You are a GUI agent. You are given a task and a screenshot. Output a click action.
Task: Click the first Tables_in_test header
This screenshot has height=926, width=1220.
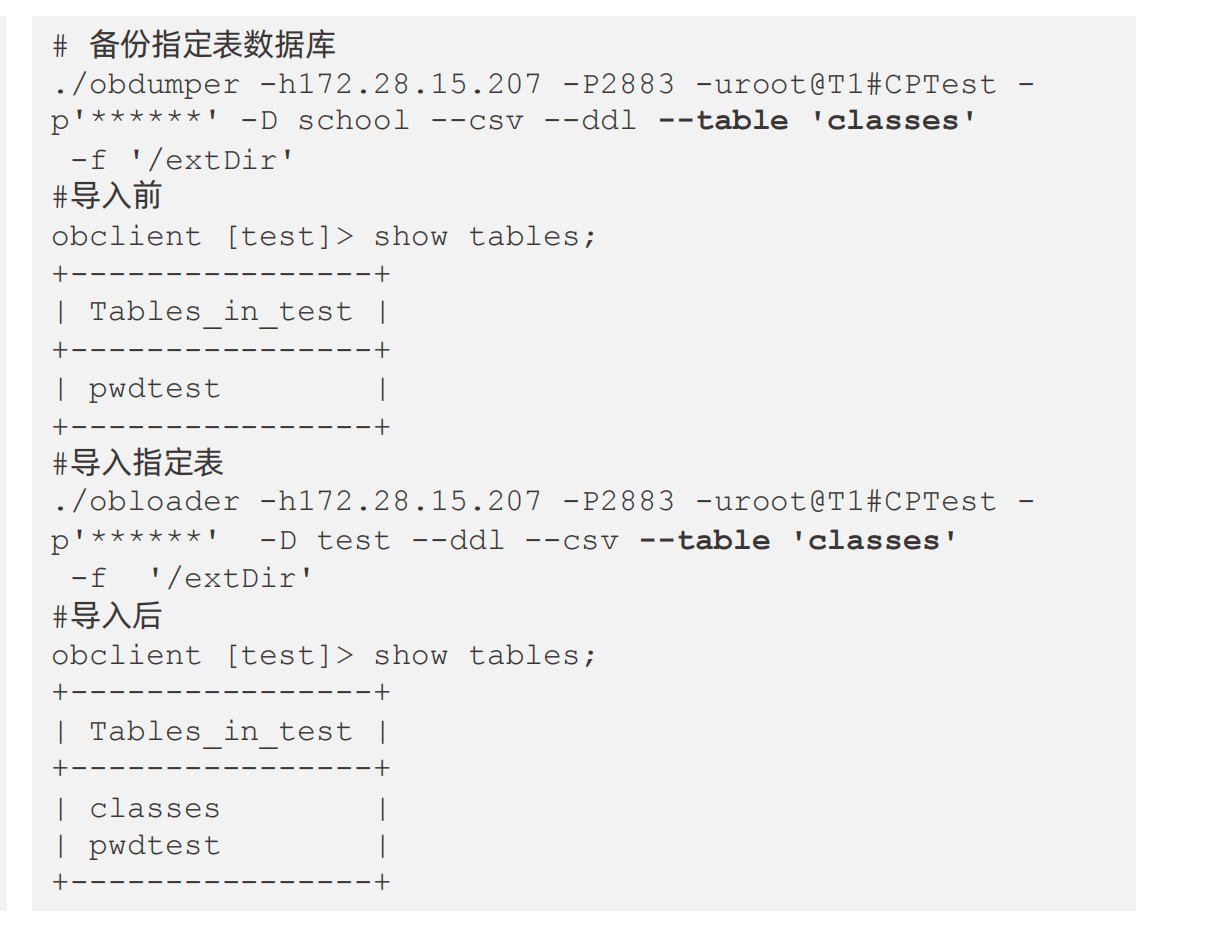(x=221, y=312)
